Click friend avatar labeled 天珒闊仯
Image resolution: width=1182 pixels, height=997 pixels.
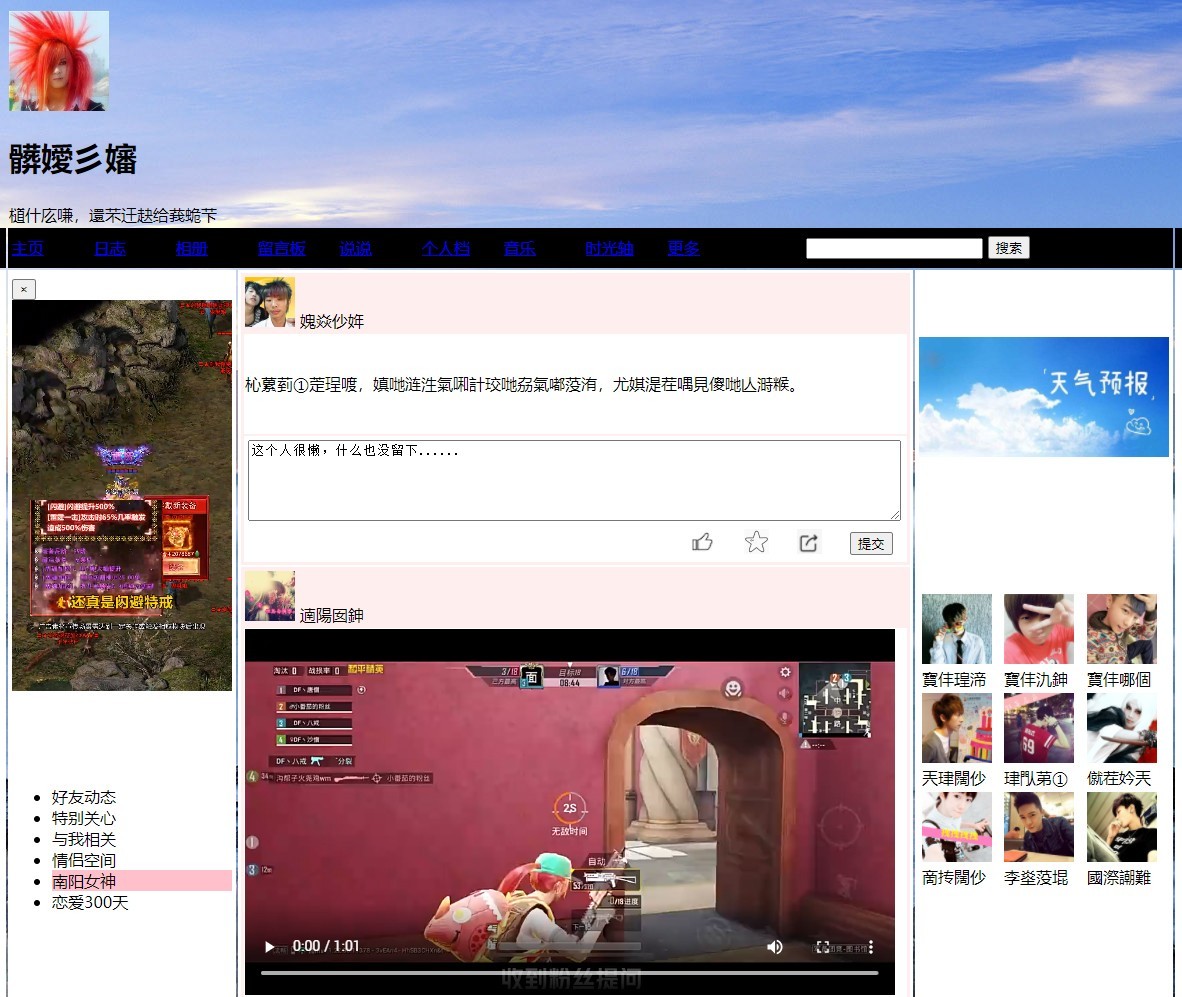[957, 728]
